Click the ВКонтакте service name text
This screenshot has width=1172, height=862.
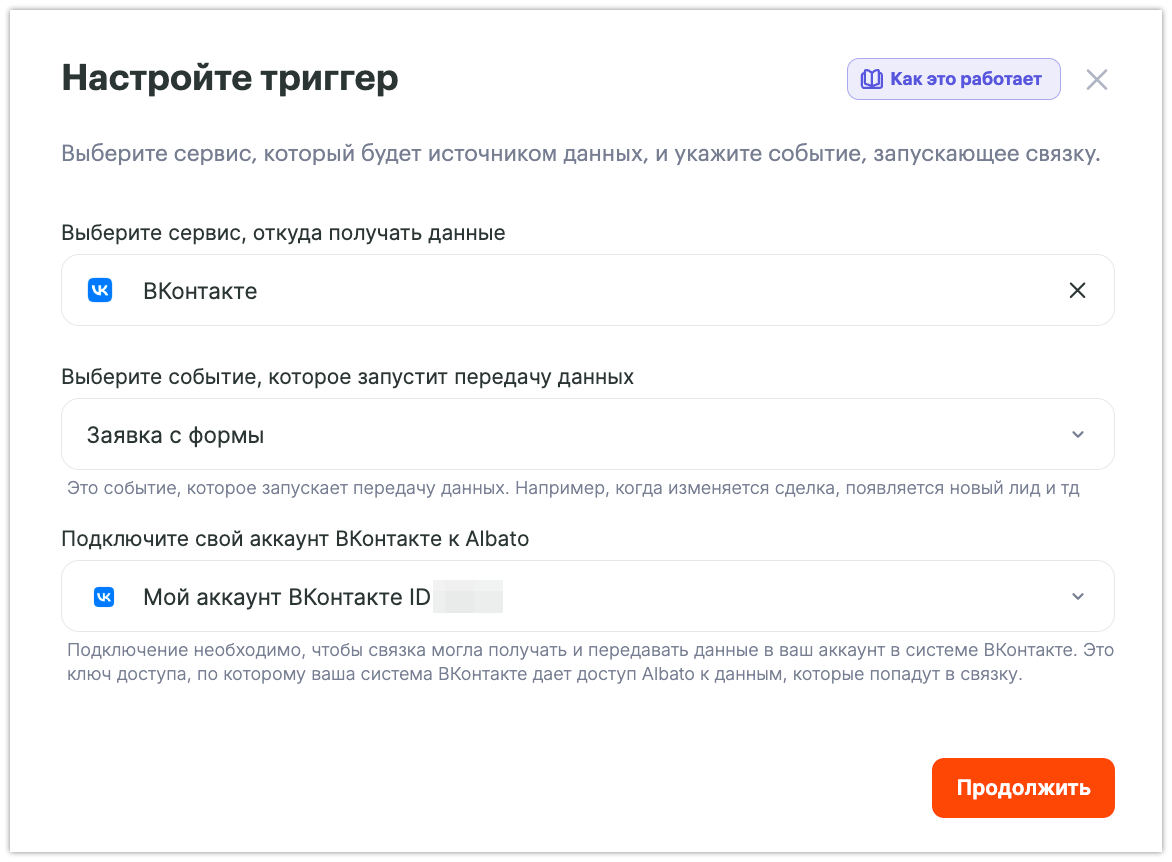200,291
